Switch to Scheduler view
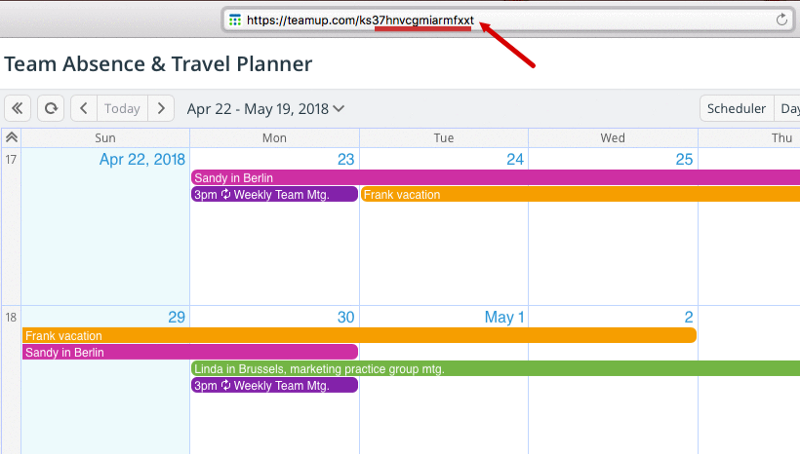 tap(736, 108)
